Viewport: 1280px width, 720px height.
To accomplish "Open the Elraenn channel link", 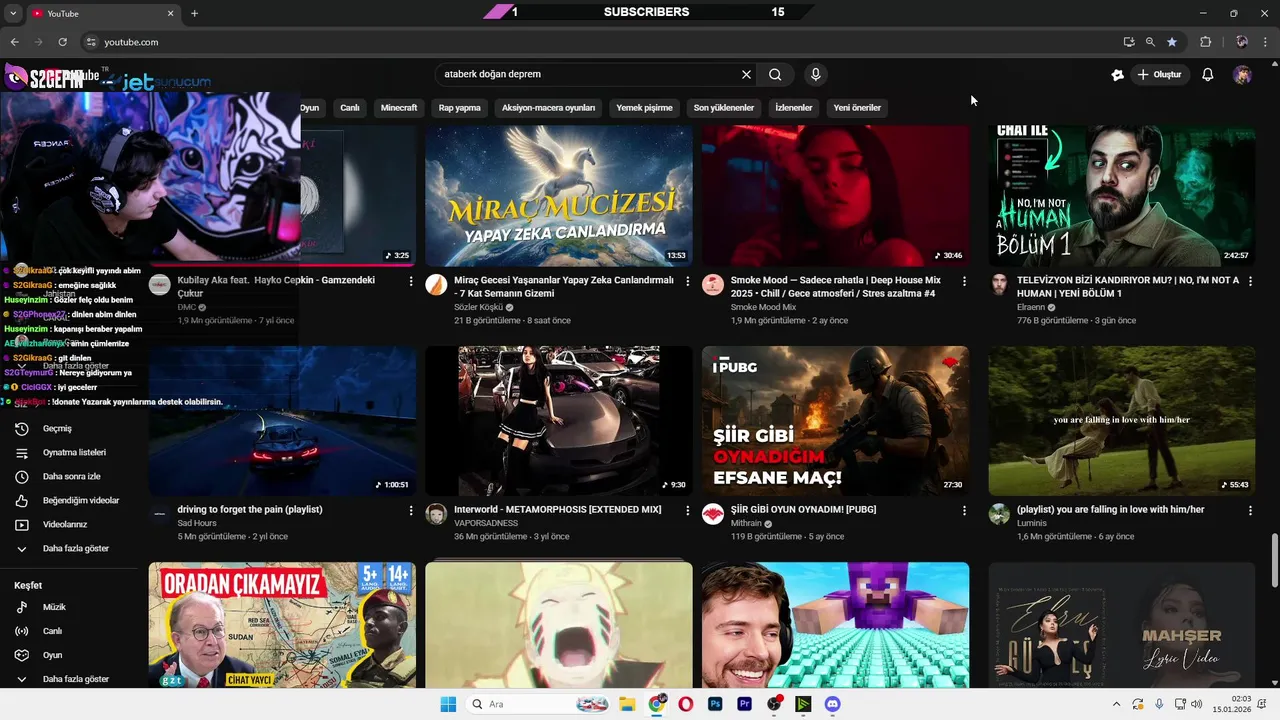I will 1031,308.
